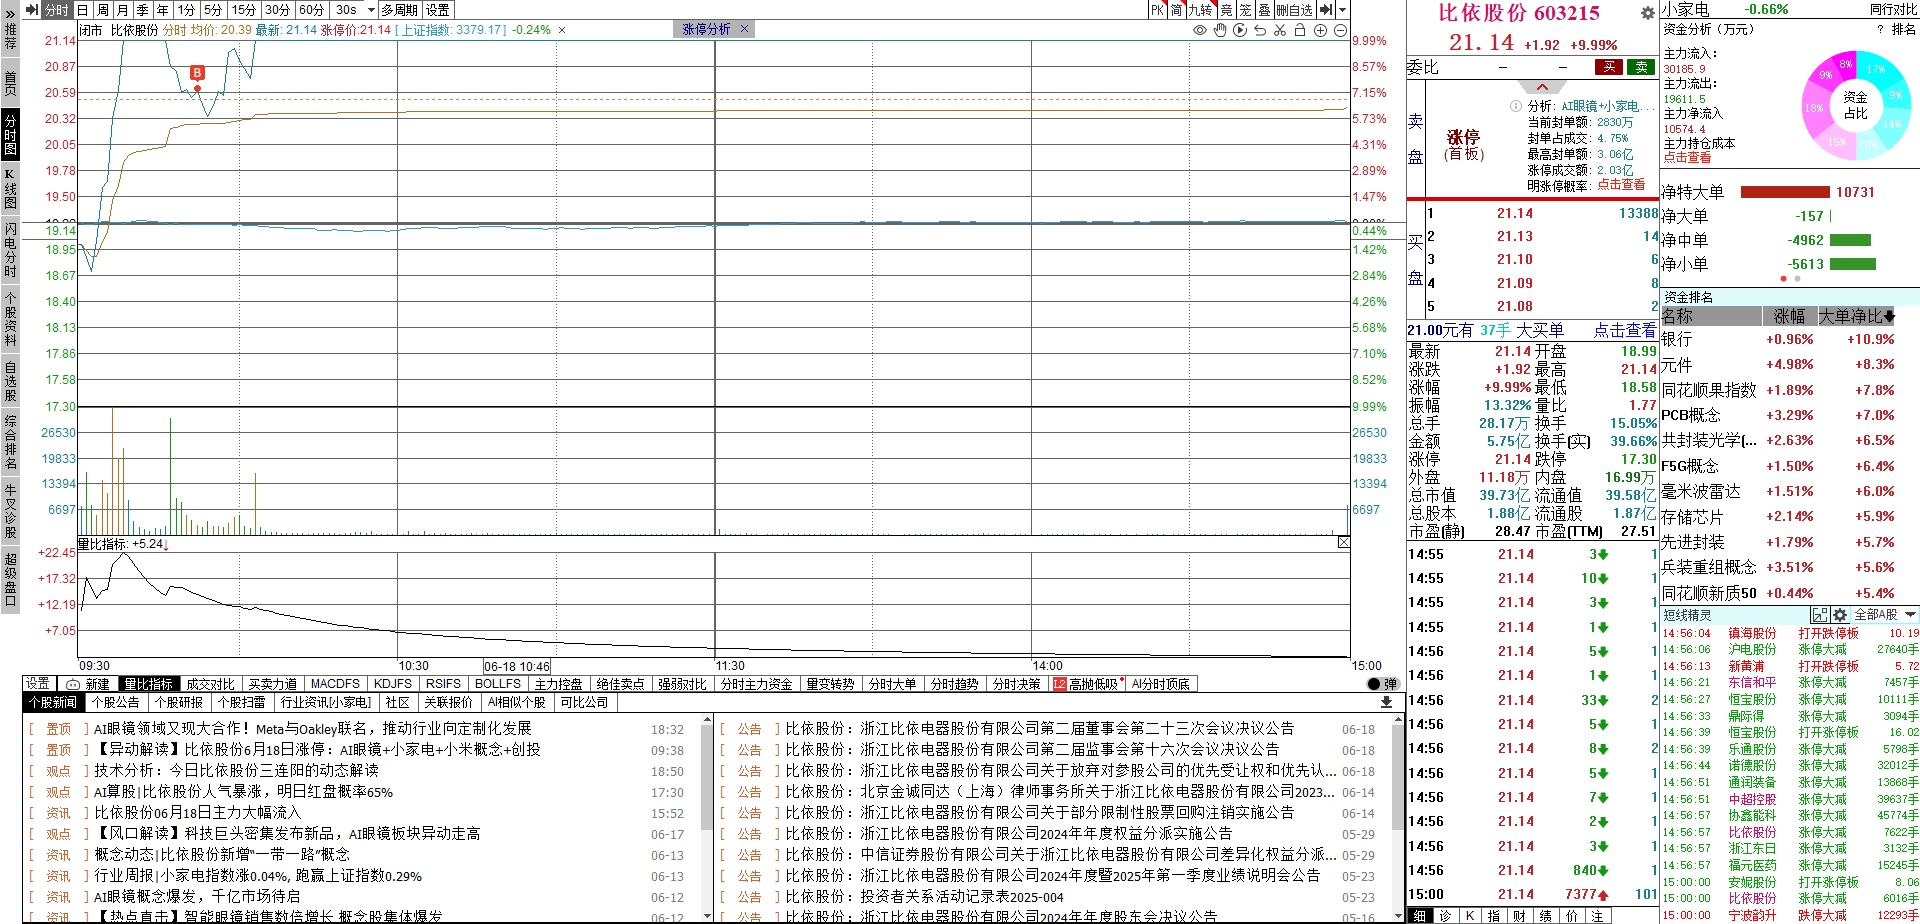The height and width of the screenshot is (924, 1920).
Task: Open the dropdown arrow at far right of top toolbar
Action: click(1343, 10)
